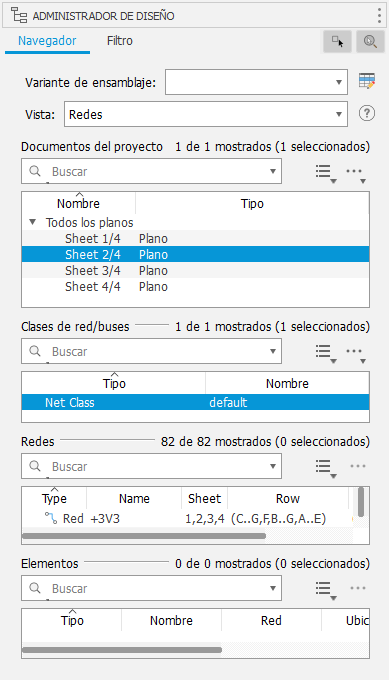Viewport: 389px width, 680px height.
Task: Collapse the Todos los planos tree node
Action: click(32, 222)
